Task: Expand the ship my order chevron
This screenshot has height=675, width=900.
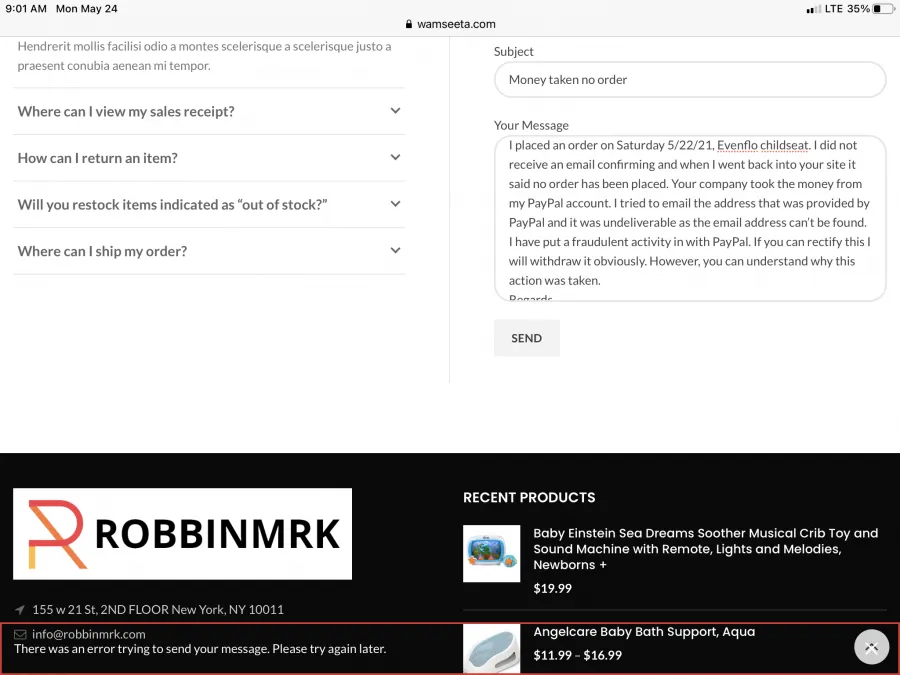Action: [395, 250]
